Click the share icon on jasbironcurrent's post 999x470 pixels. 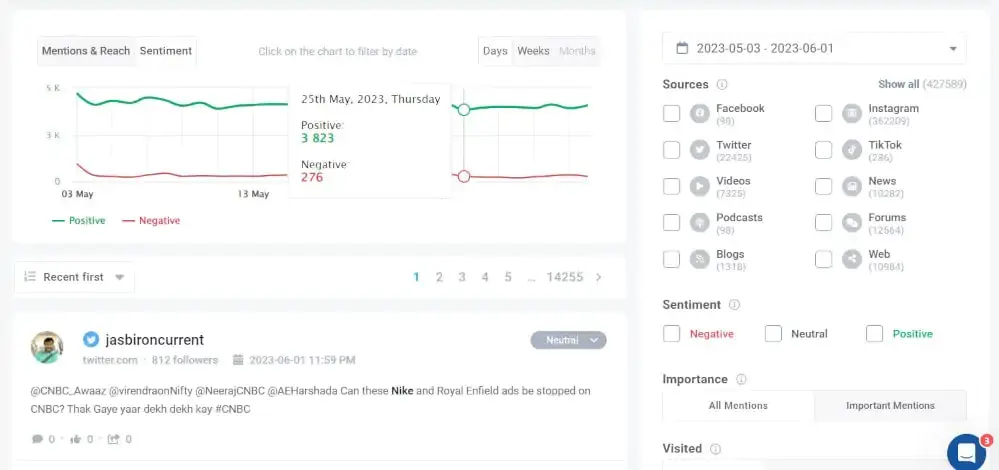[113, 439]
